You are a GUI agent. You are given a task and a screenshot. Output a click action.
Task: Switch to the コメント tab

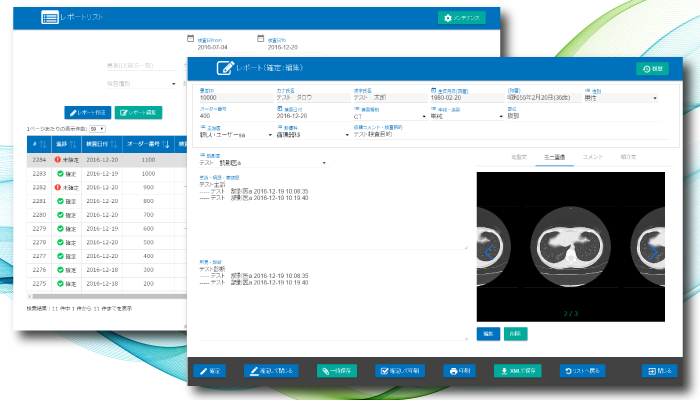592,158
